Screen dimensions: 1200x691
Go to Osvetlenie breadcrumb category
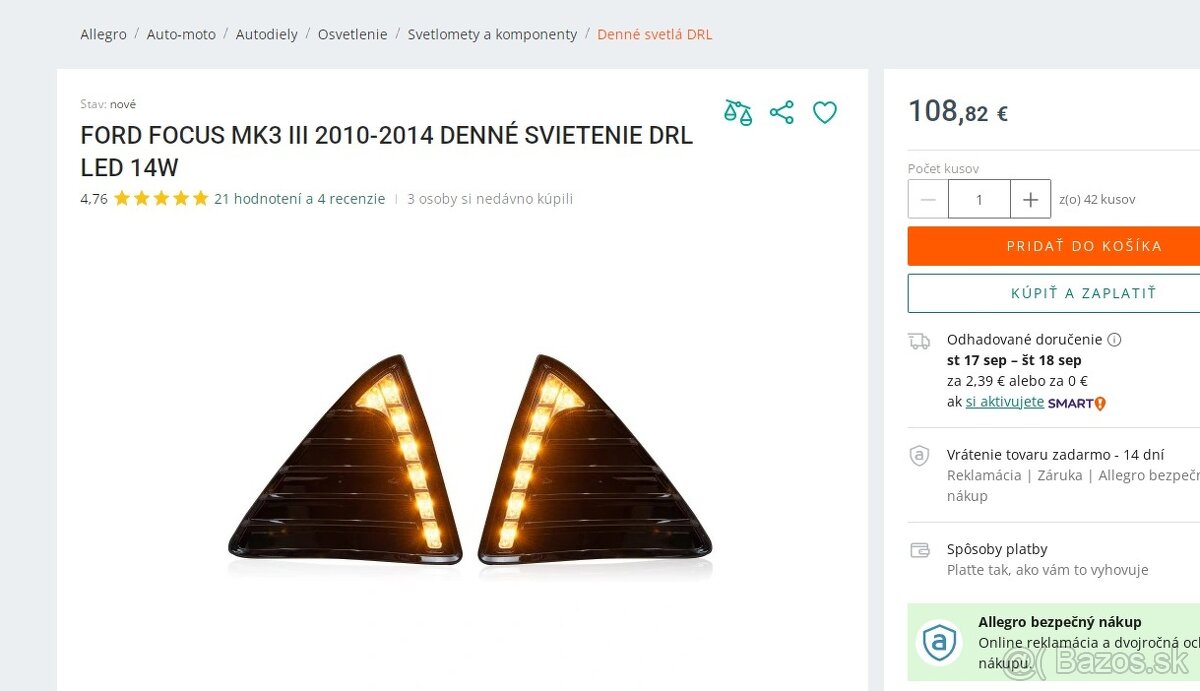pyautogui.click(x=352, y=34)
